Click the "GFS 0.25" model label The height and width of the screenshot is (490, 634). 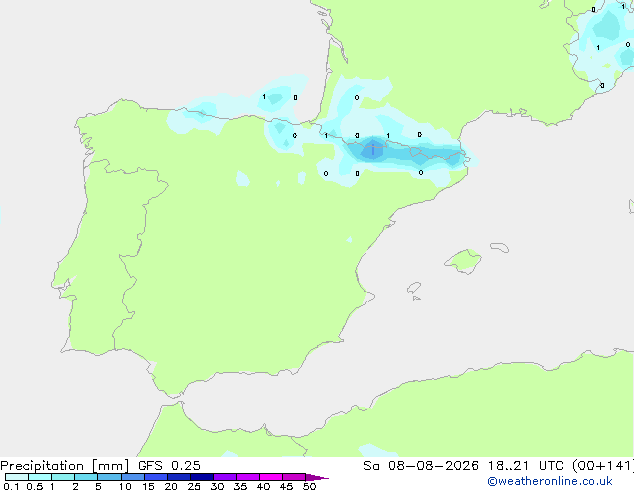[169, 466]
